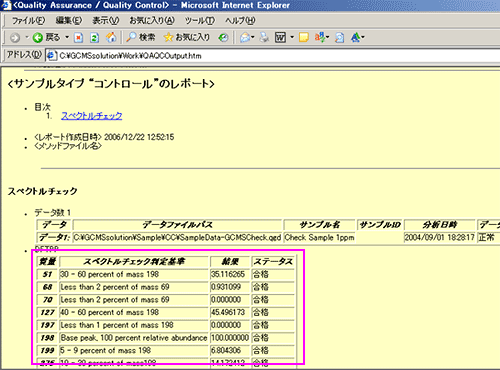Open the Mail icon dropdown arrow
This screenshot has height=370, width=500.
pos(253,37)
